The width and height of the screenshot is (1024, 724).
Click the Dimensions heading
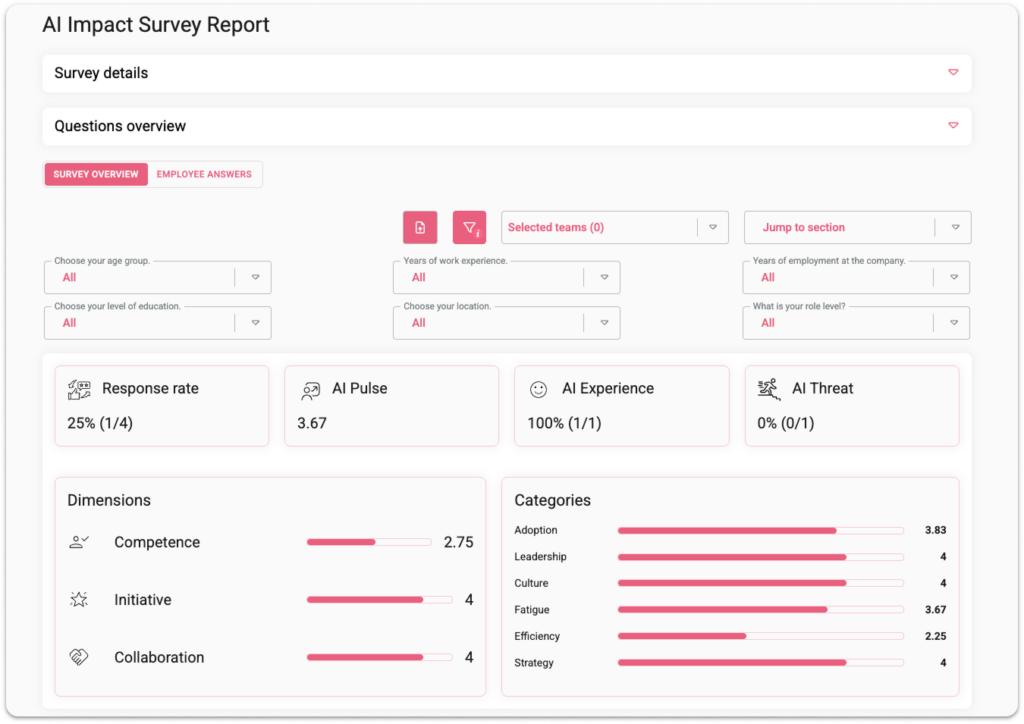tap(109, 500)
